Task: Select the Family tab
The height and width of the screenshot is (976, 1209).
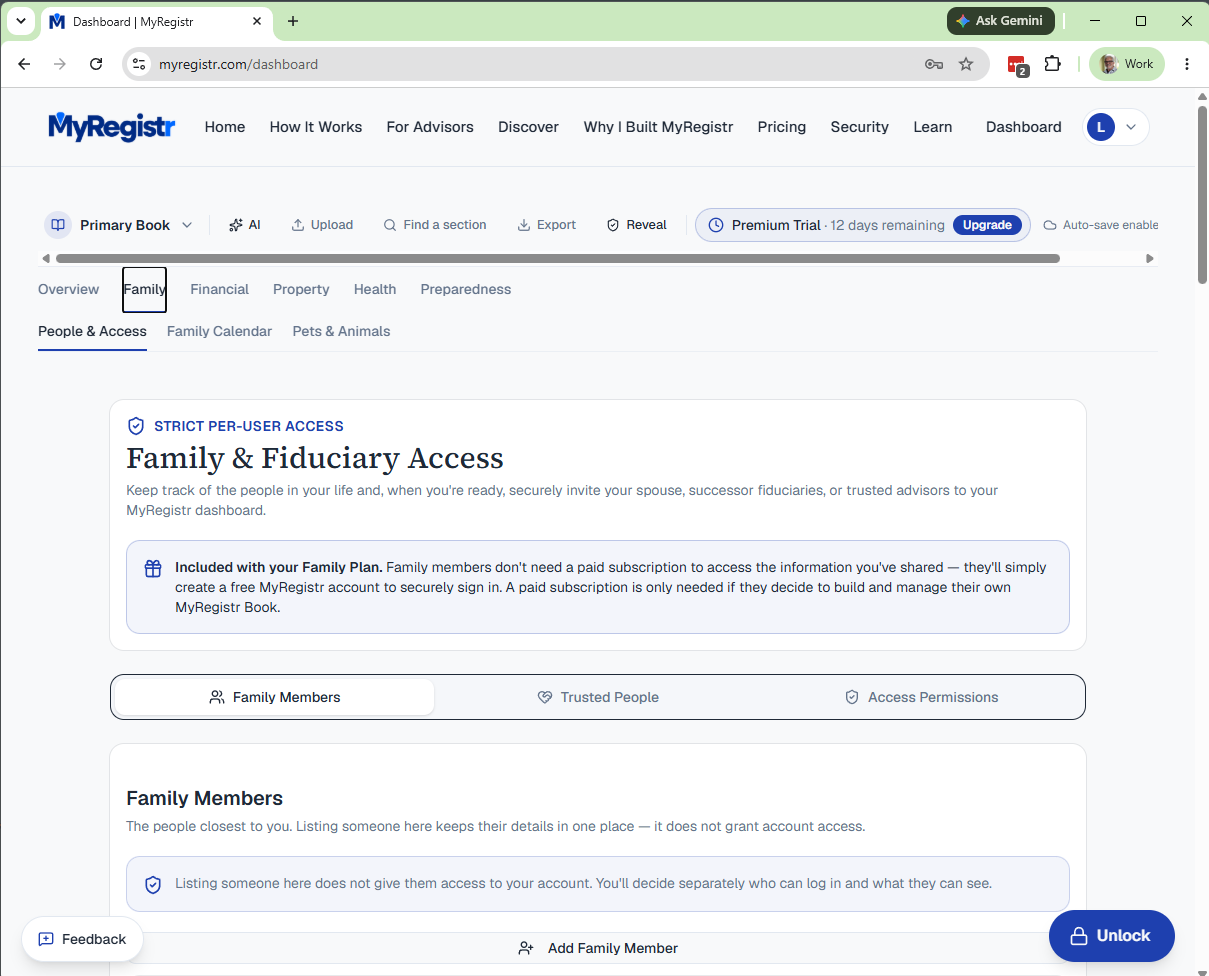Action: pos(145,289)
